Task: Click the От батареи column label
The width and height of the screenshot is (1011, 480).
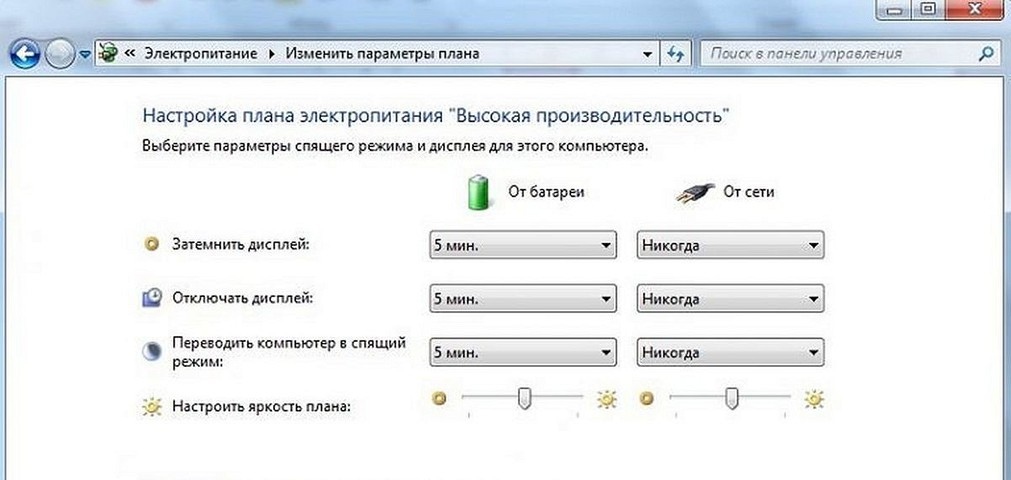Action: click(546, 192)
